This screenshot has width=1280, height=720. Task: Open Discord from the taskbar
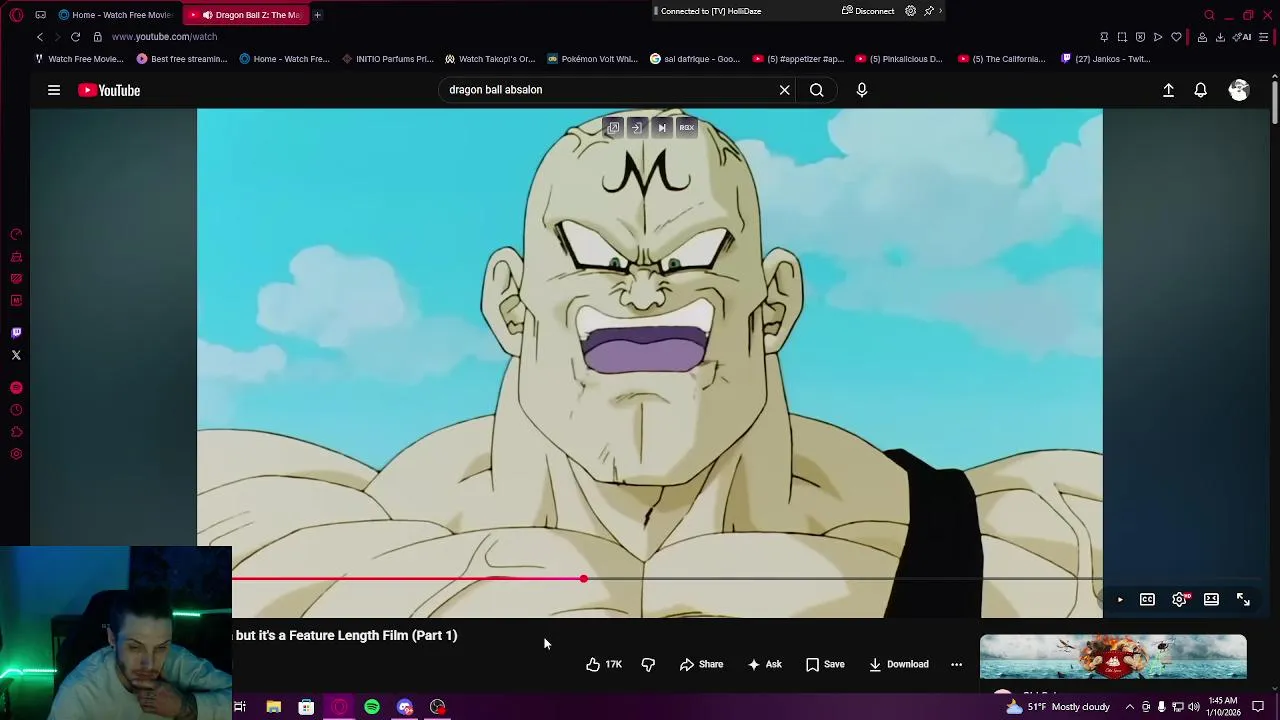[x=405, y=707]
